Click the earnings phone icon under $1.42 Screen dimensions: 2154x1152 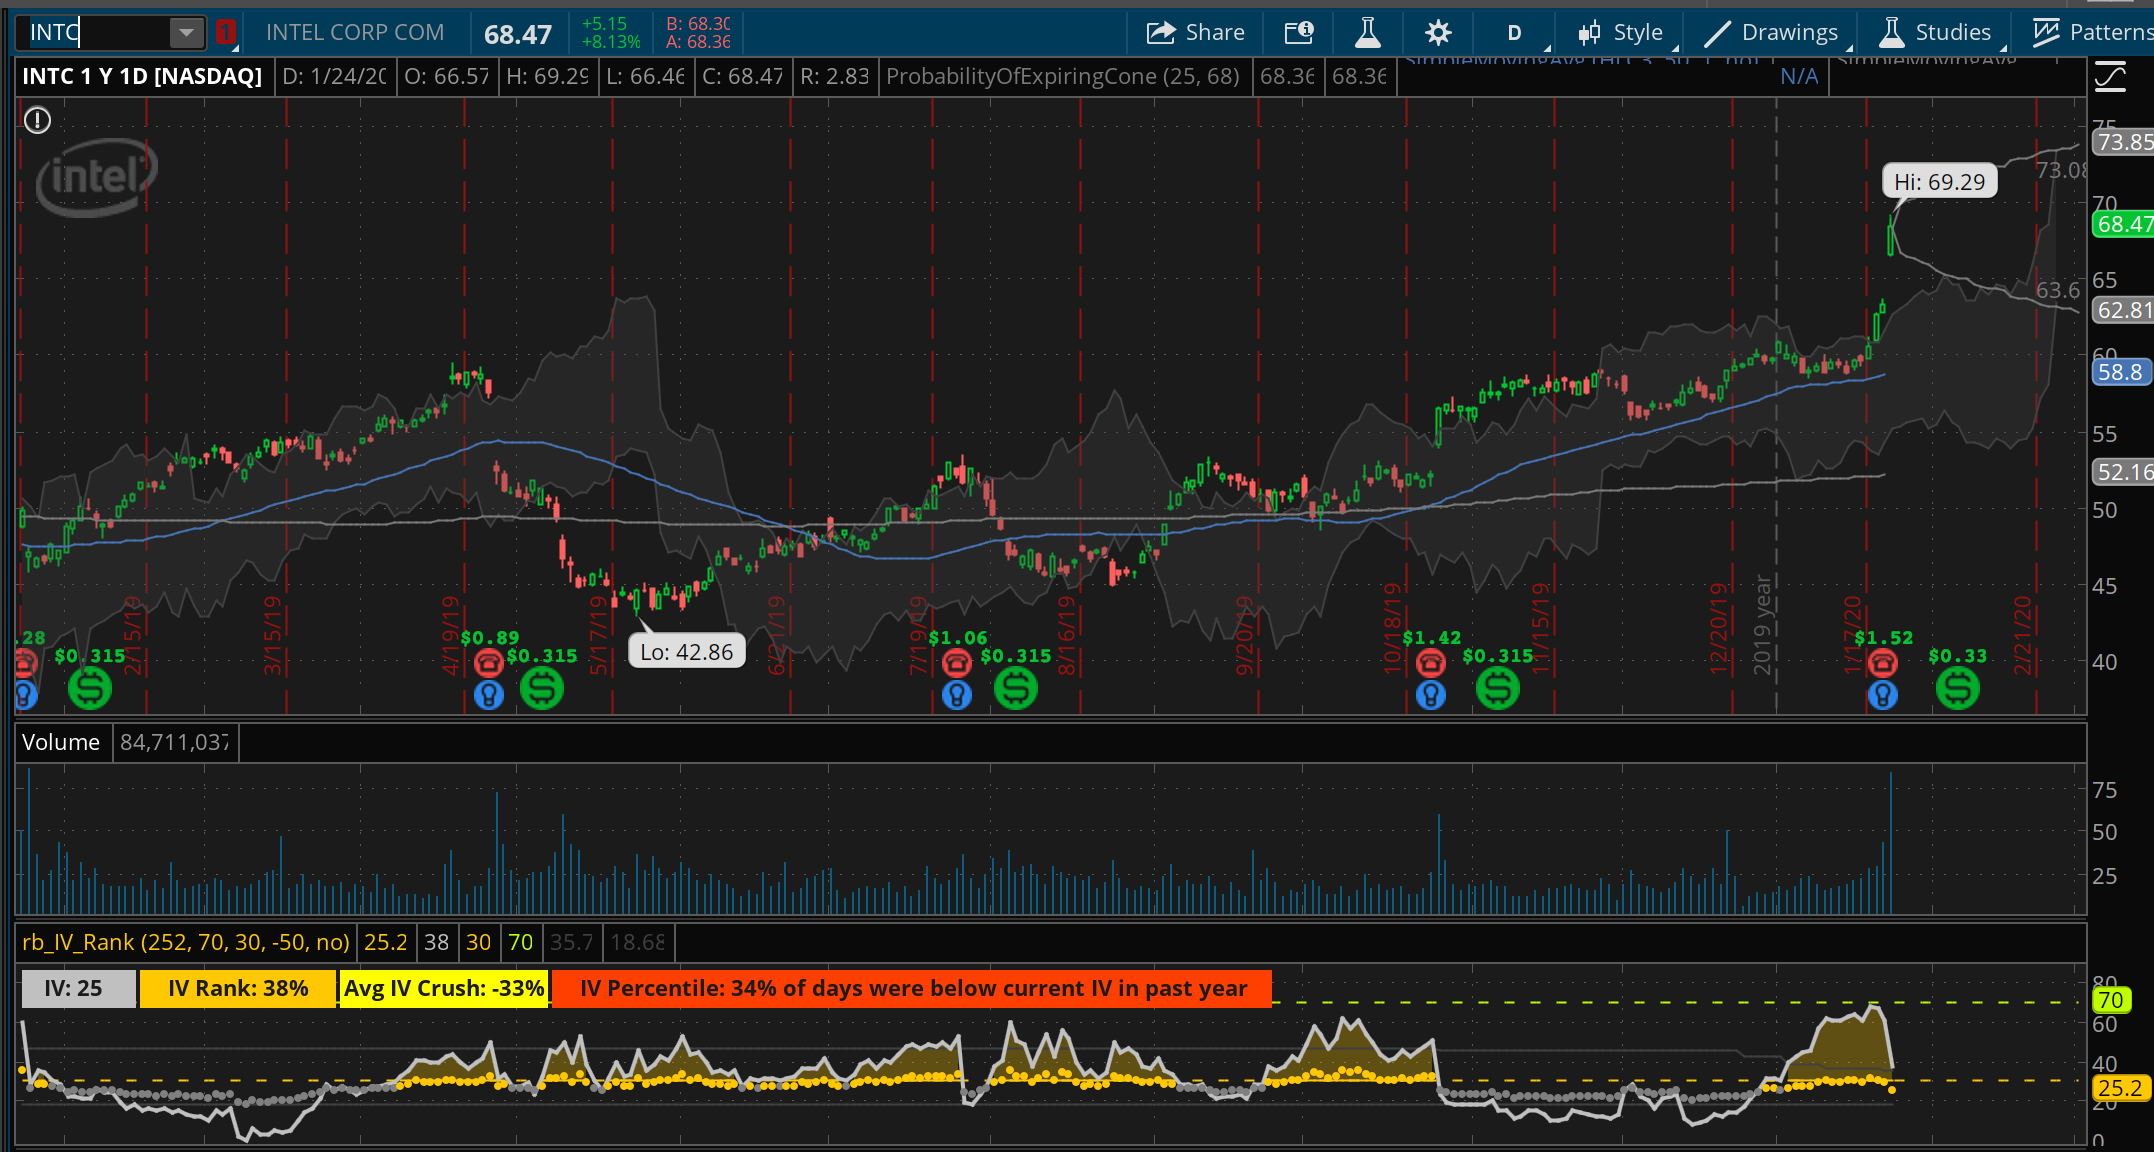(x=1431, y=662)
